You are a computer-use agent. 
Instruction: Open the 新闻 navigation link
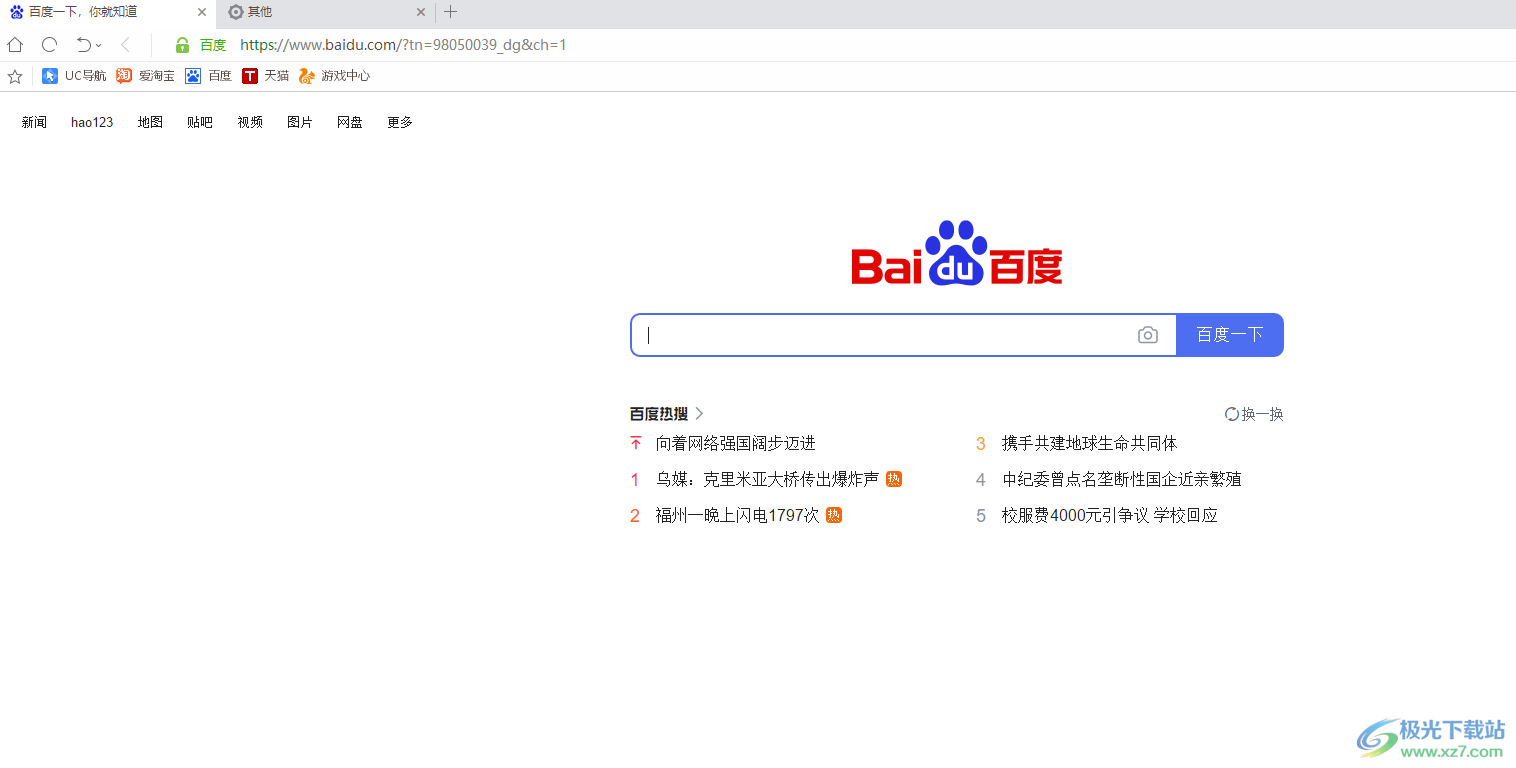tap(34, 122)
